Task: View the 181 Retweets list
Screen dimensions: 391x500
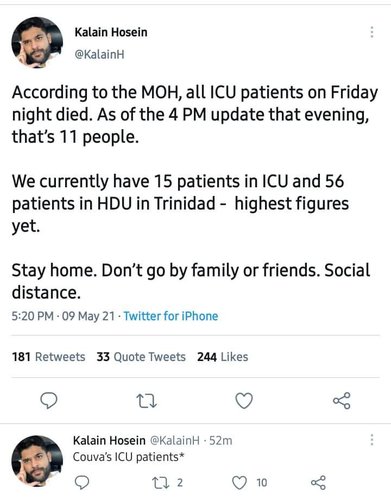Action: point(49,357)
